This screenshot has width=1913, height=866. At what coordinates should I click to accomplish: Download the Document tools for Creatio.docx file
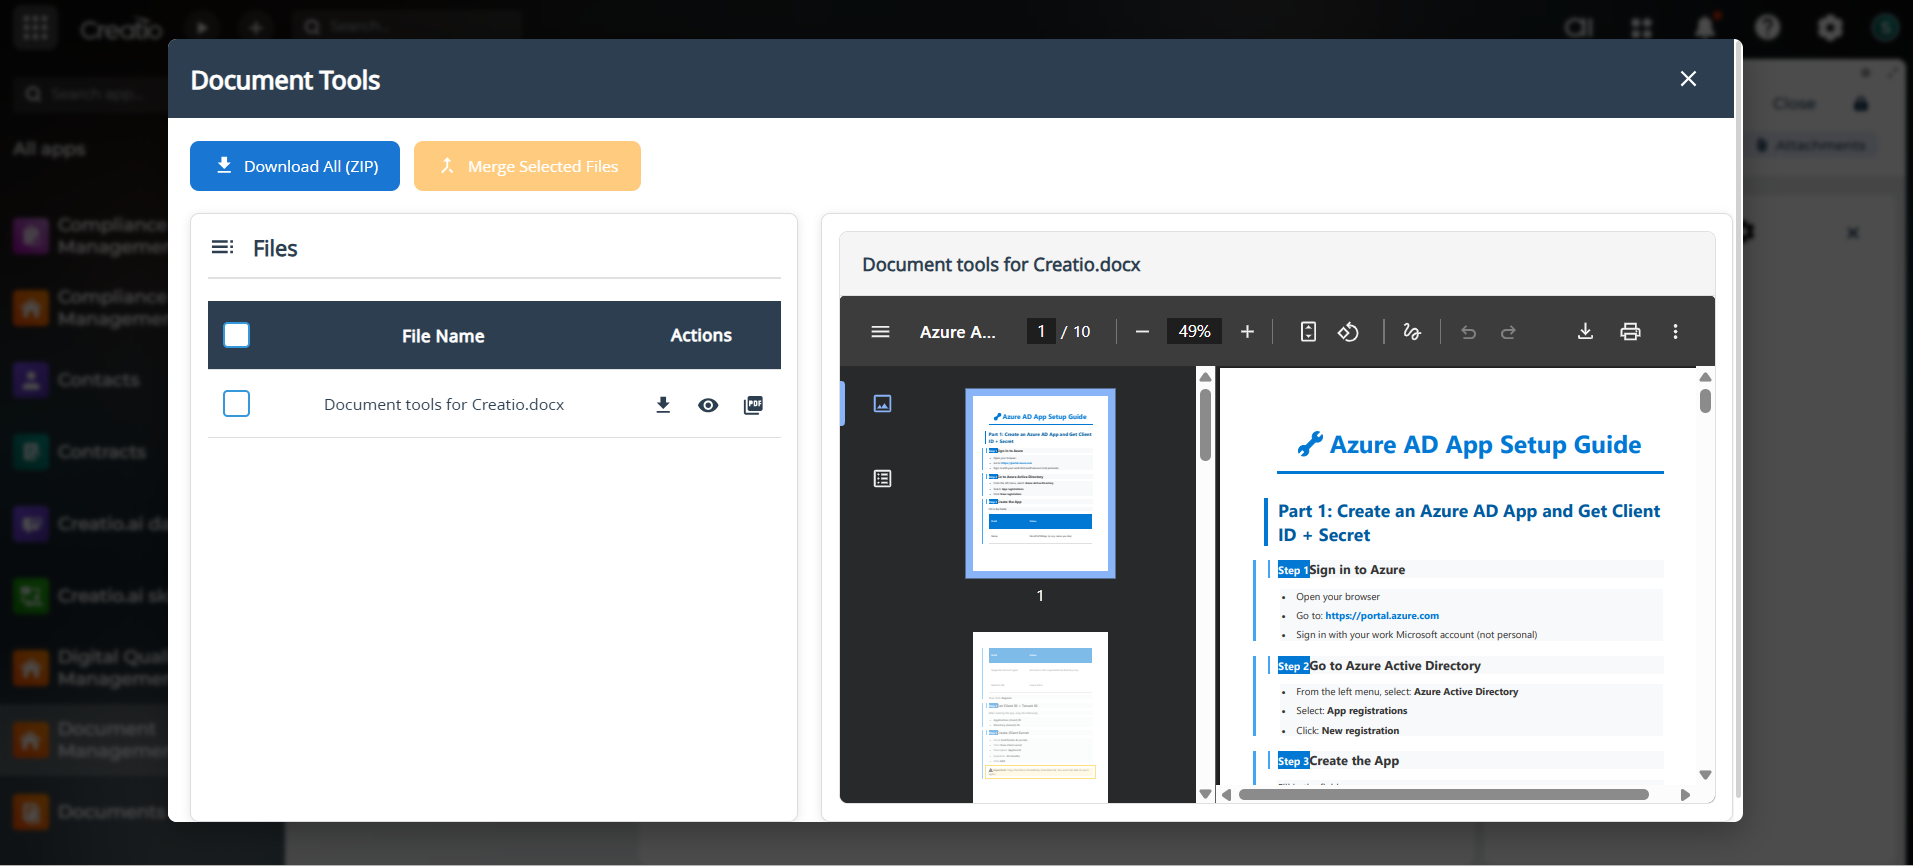[x=663, y=405]
